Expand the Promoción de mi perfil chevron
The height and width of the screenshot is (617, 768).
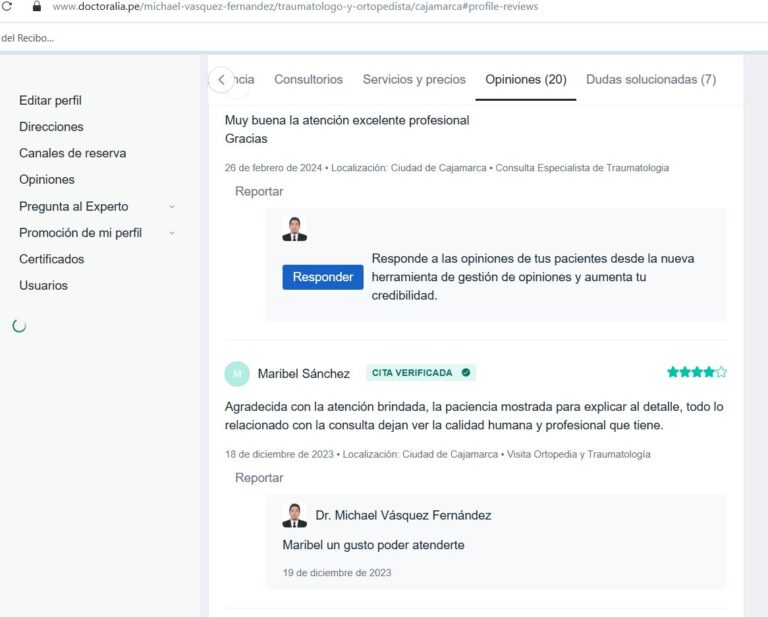tap(172, 233)
